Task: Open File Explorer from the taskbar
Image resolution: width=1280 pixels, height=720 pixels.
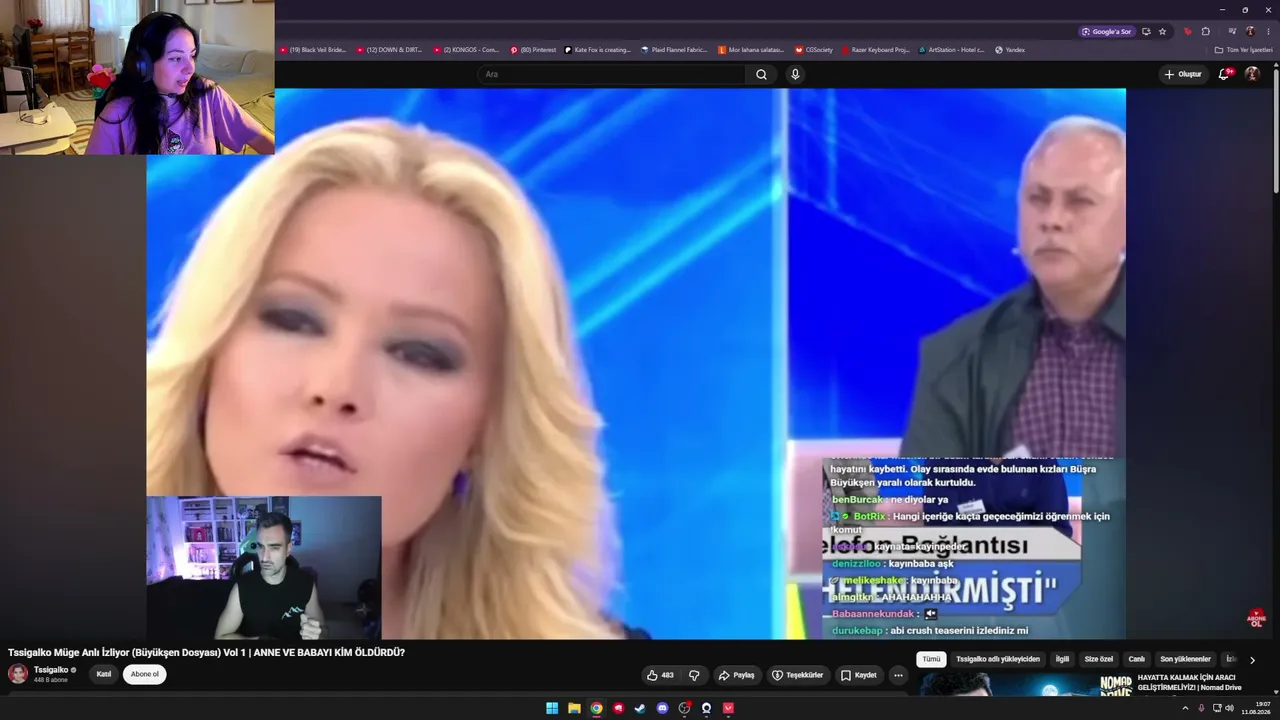Action: pyautogui.click(x=574, y=708)
